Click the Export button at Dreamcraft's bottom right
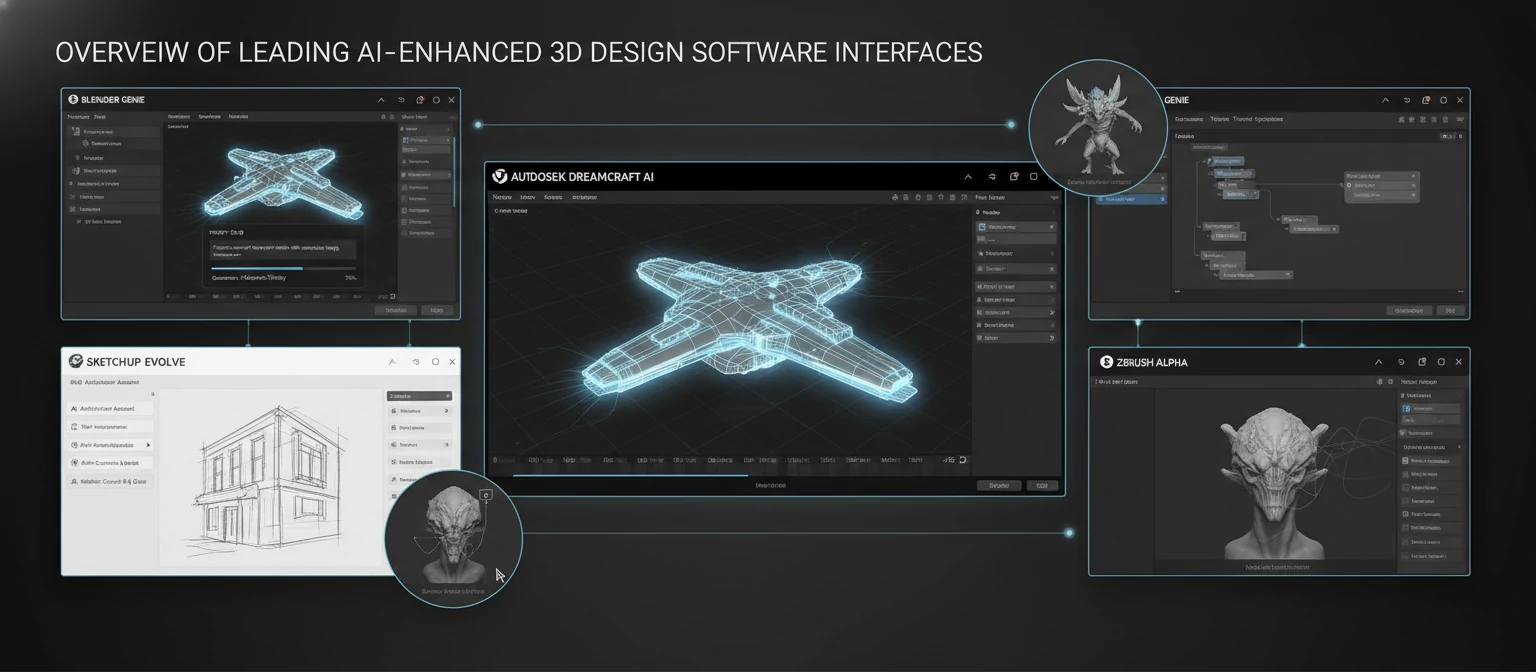 pos(1040,485)
